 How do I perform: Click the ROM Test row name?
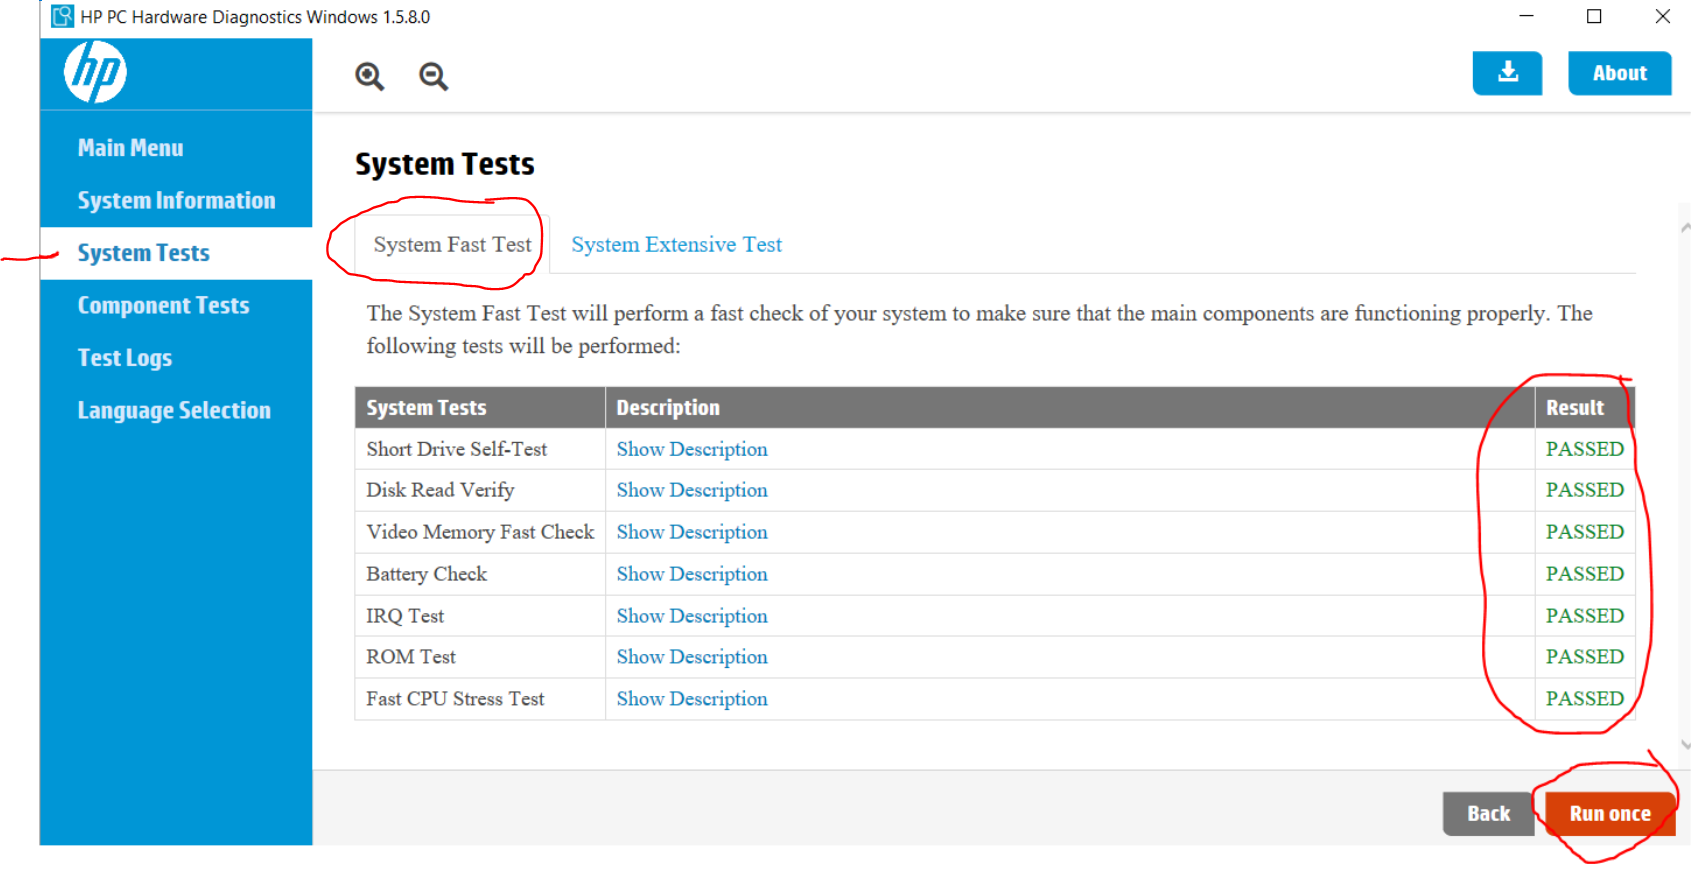[411, 658]
